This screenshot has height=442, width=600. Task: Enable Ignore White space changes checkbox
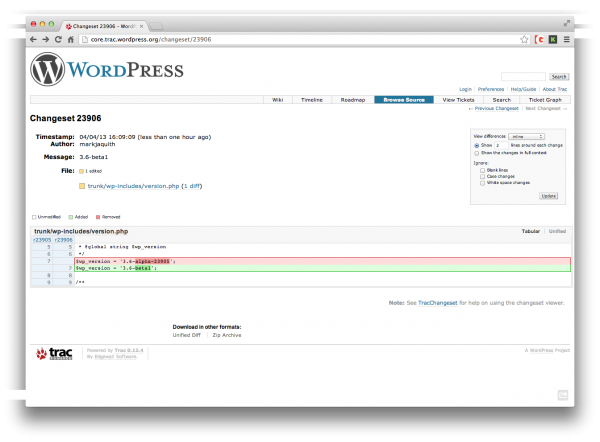[483, 183]
